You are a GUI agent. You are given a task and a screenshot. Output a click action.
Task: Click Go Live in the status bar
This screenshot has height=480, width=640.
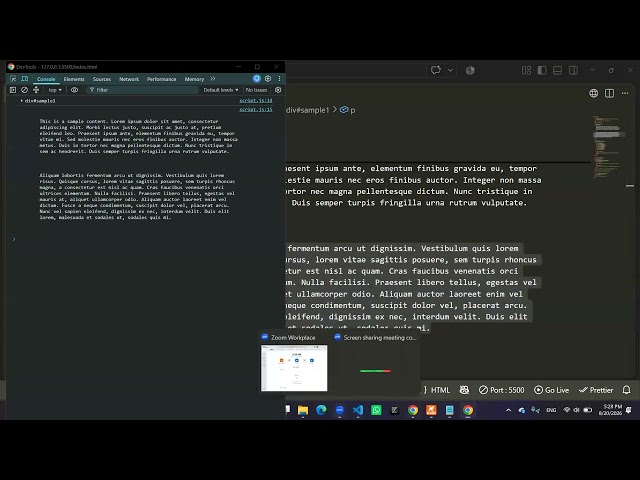point(551,390)
